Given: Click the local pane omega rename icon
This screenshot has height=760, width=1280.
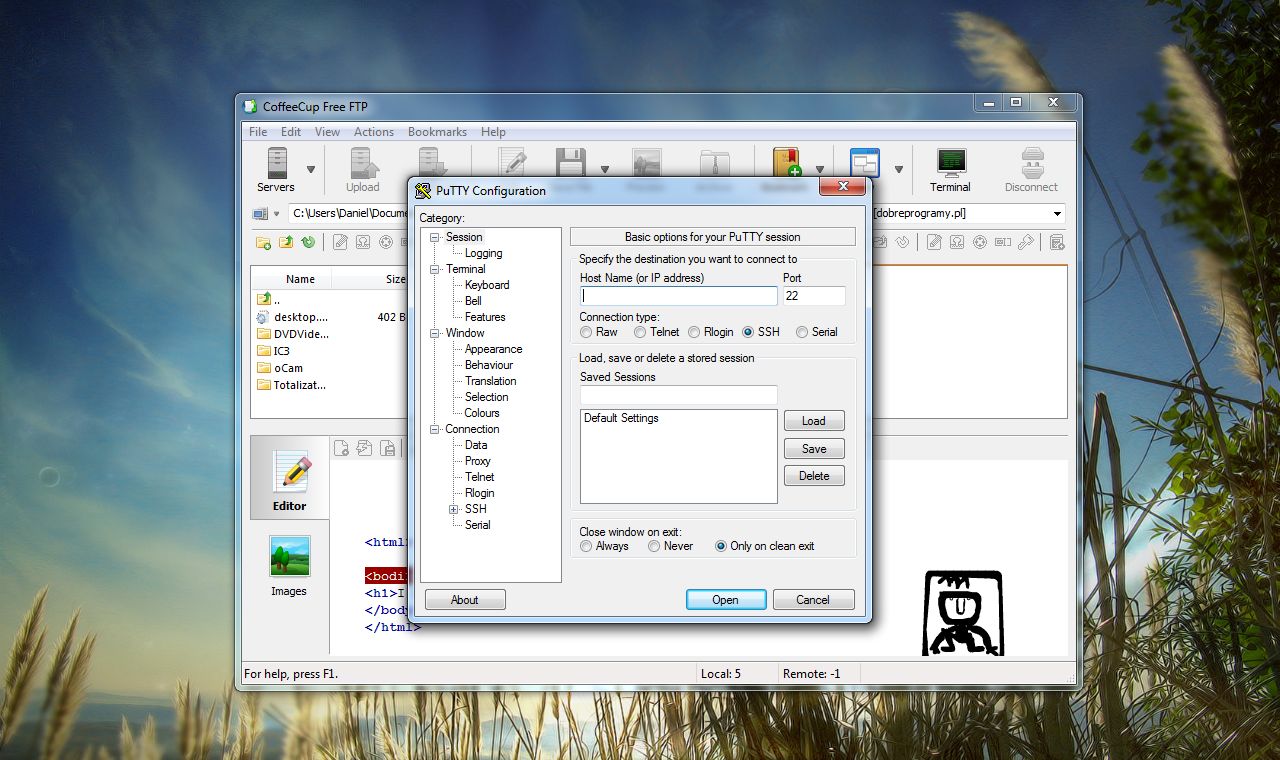Looking at the screenshot, I should [x=363, y=242].
